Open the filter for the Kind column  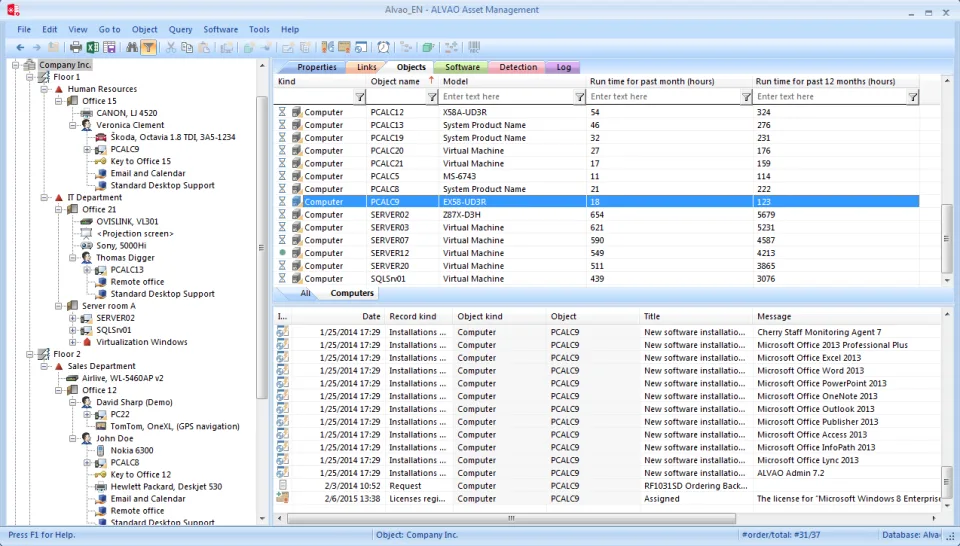pyautogui.click(x=360, y=97)
